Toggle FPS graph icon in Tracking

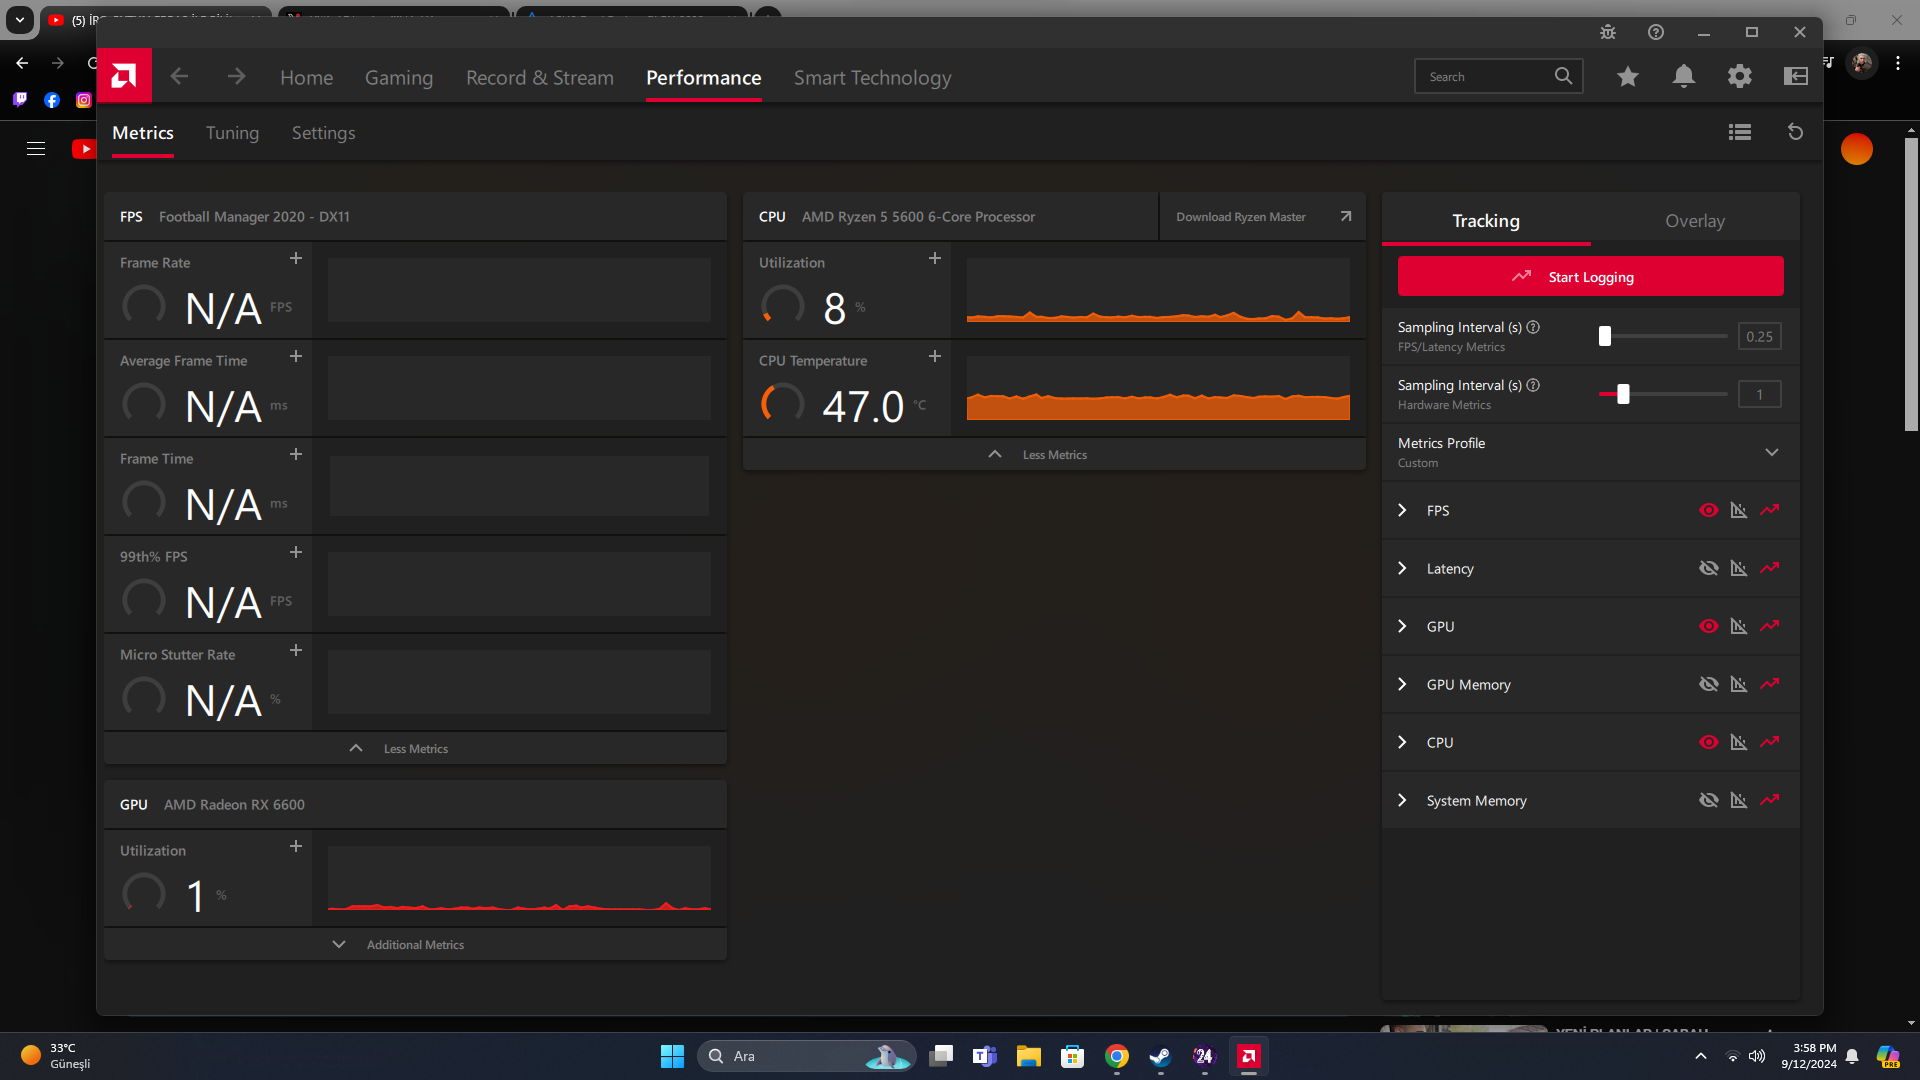(1739, 510)
